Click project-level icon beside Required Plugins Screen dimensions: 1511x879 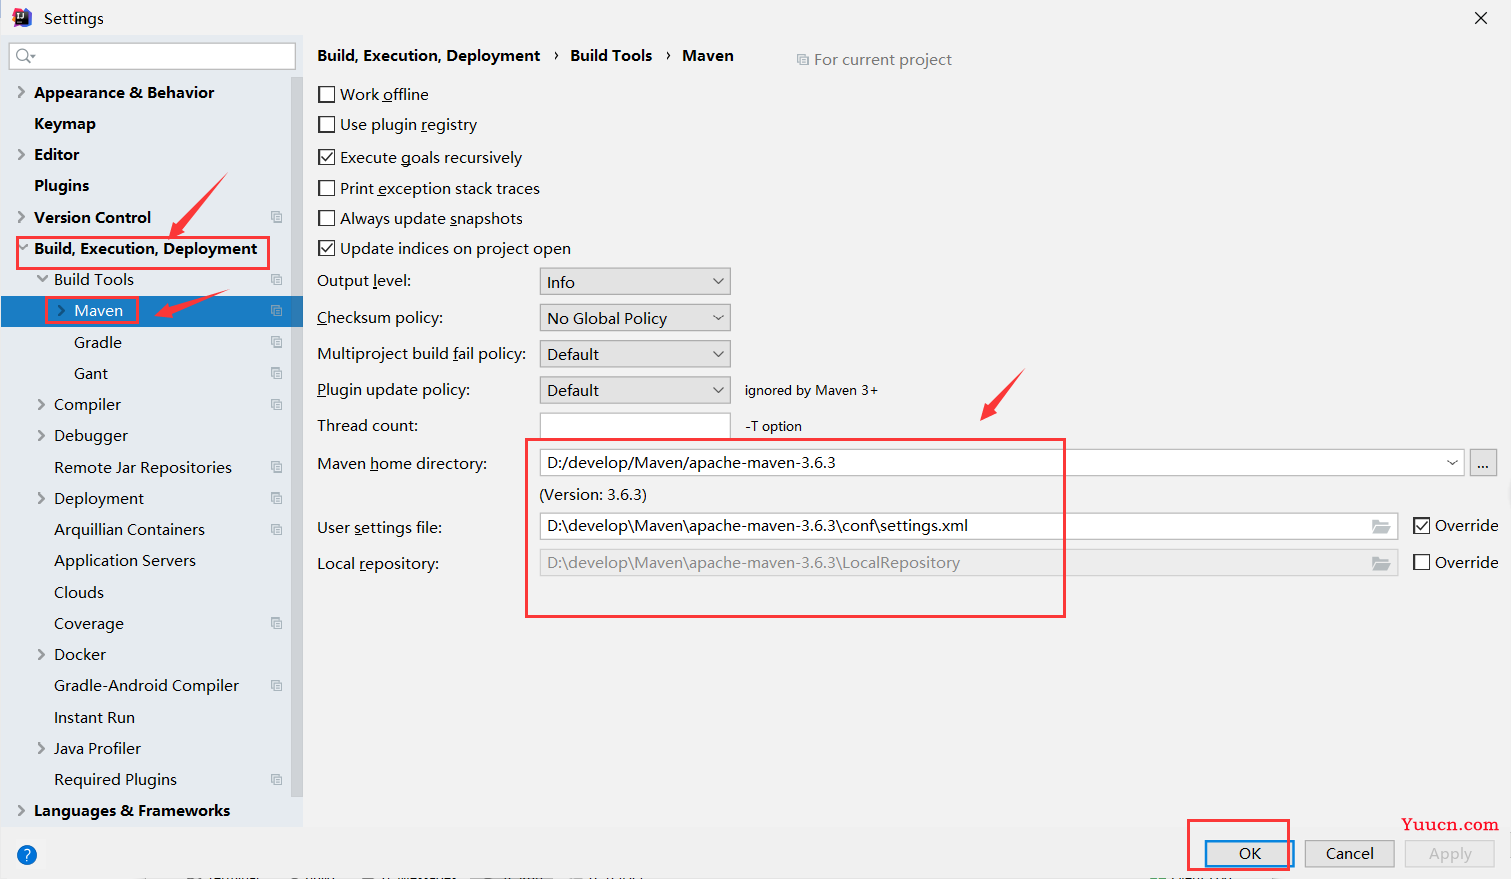[277, 779]
